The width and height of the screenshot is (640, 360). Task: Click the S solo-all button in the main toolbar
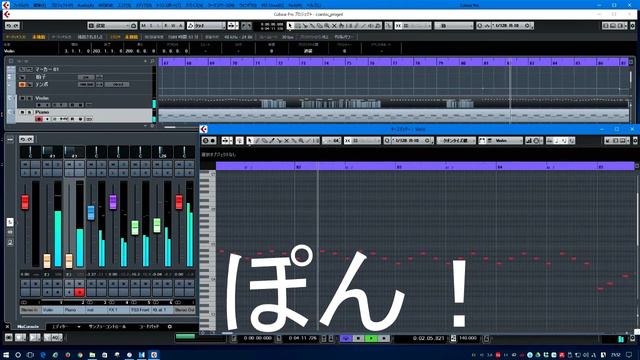tap(151, 26)
